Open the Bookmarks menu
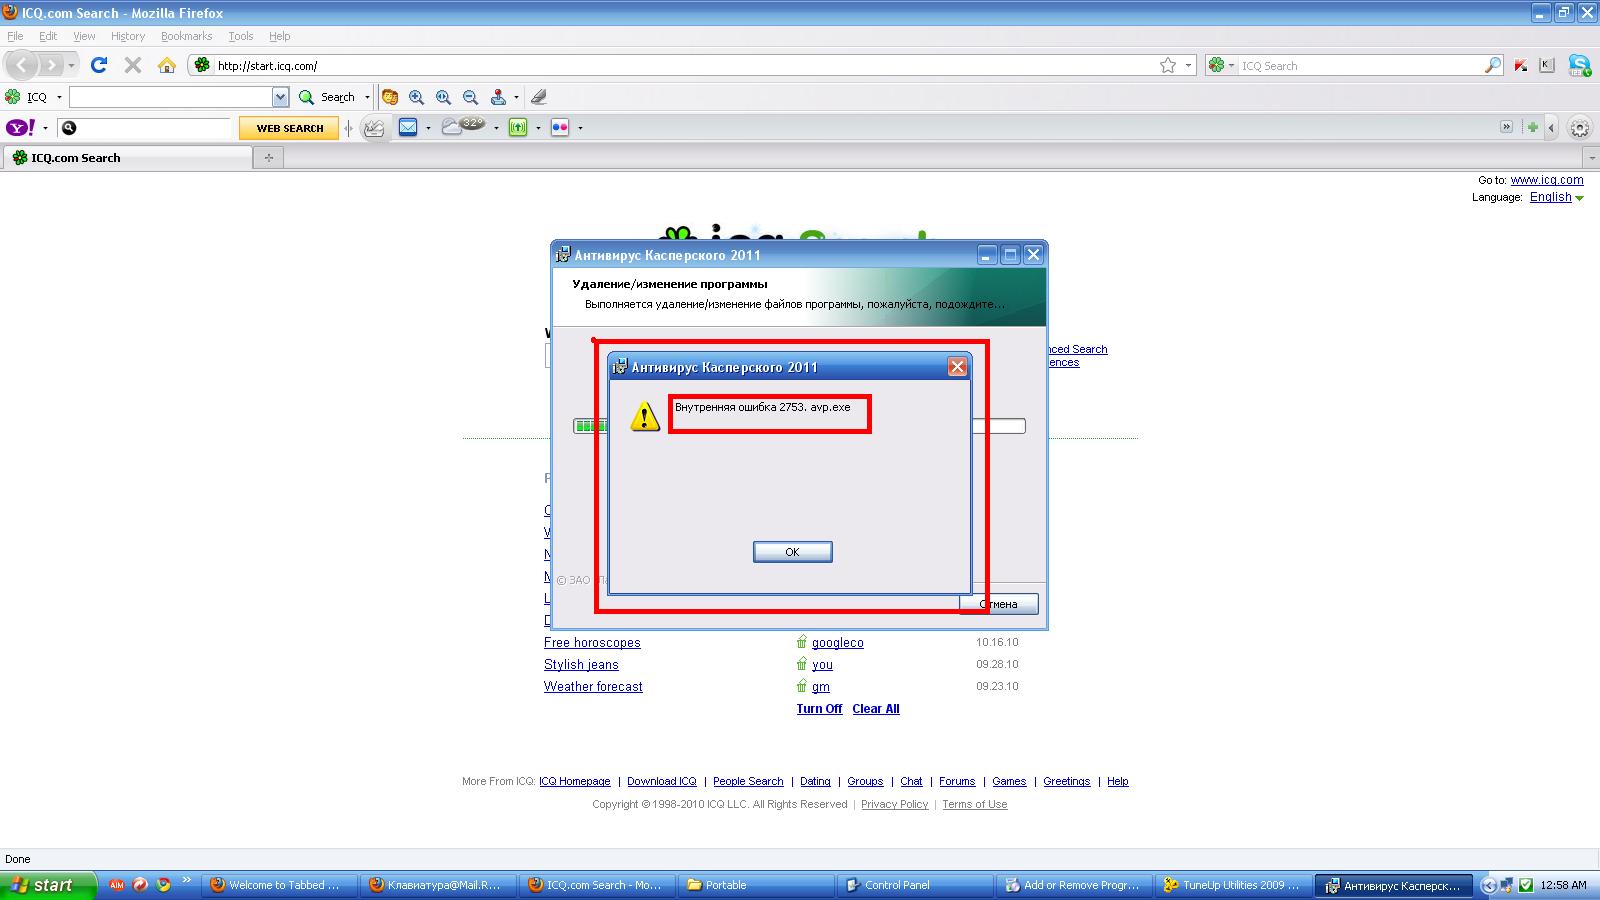The image size is (1600, 900). click(x=186, y=36)
